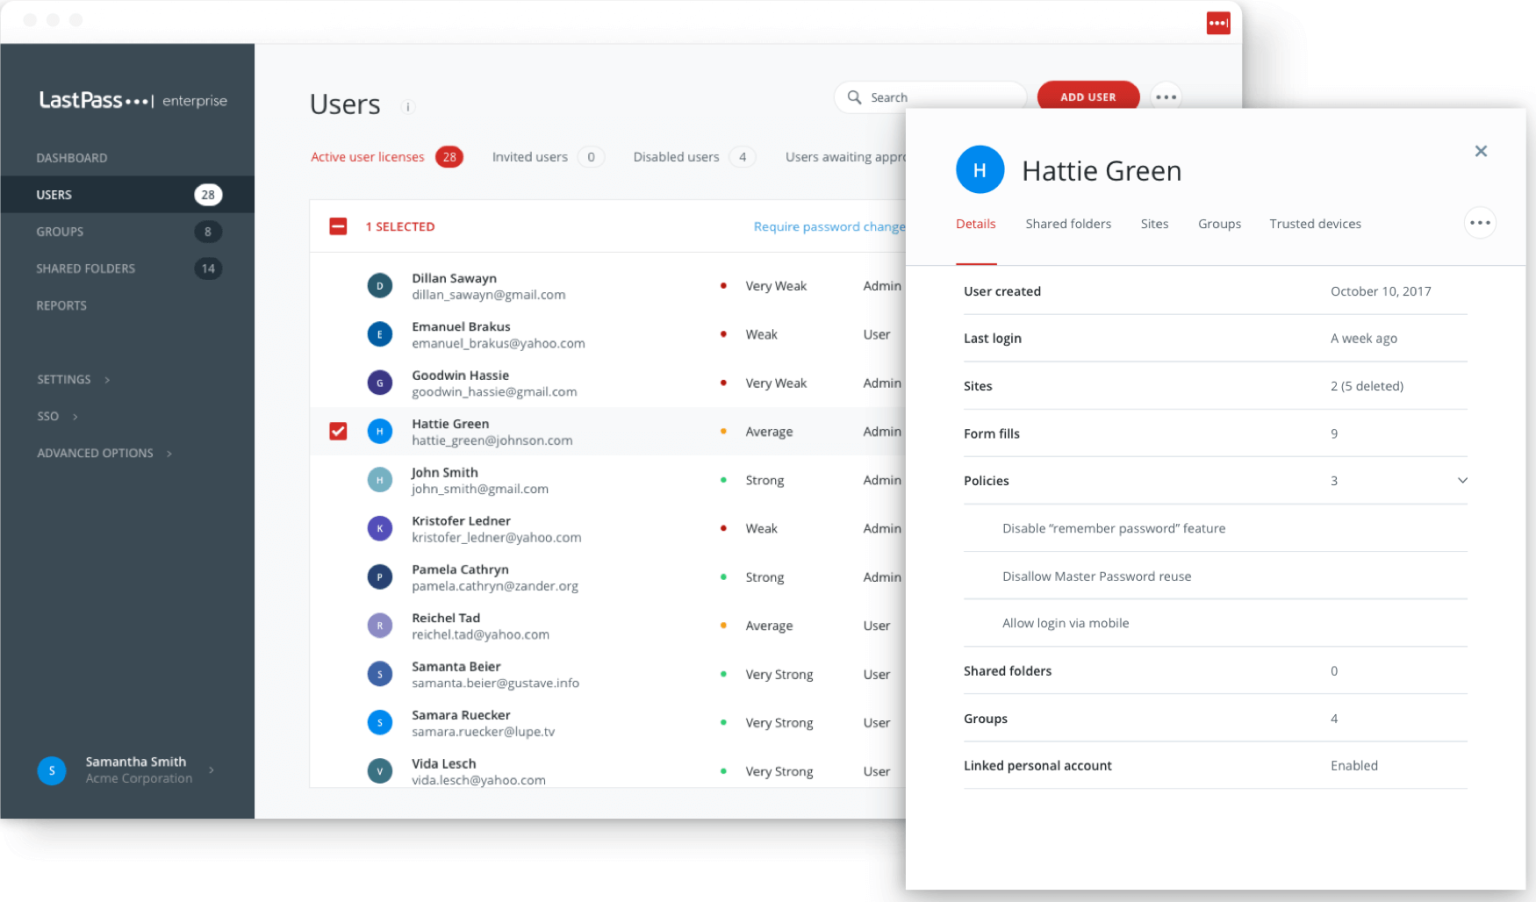The height and width of the screenshot is (902, 1536).
Task: Switch to the Trusted devices tab
Action: tap(1315, 224)
